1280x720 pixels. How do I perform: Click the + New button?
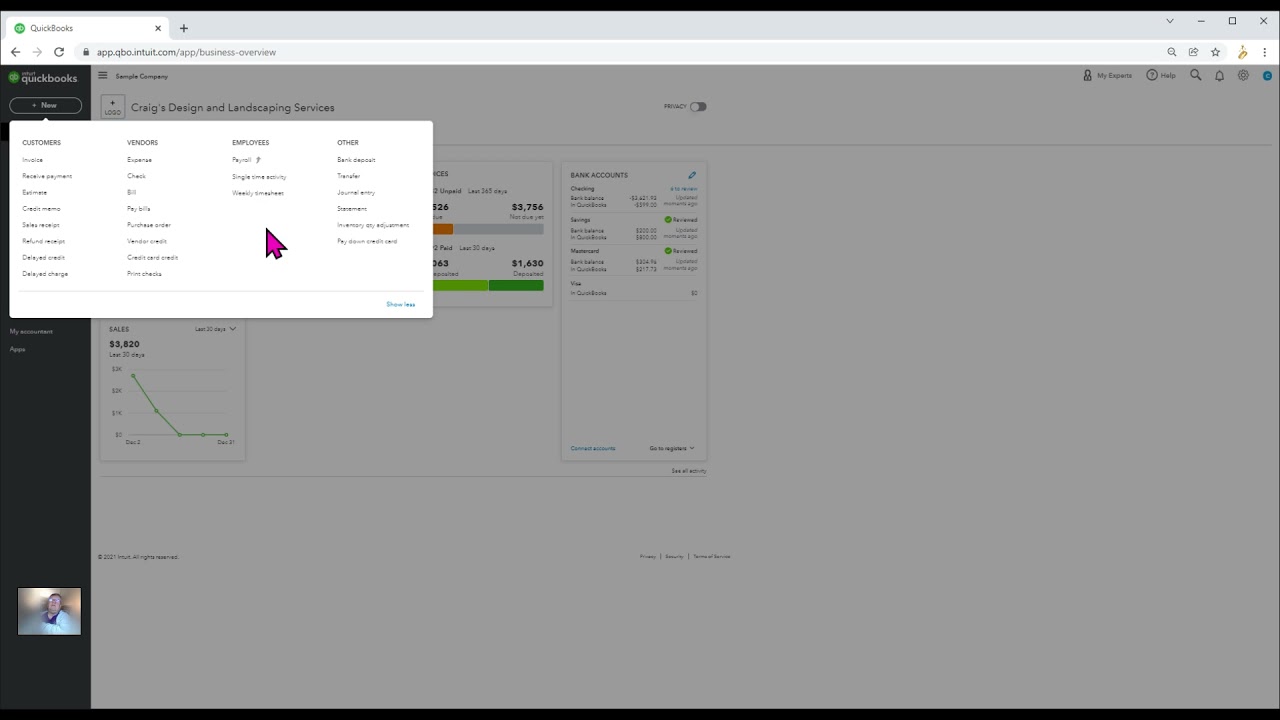(45, 105)
